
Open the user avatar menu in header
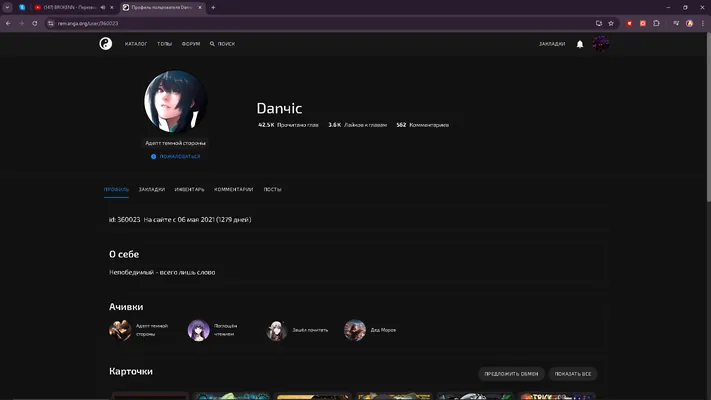[x=600, y=44]
